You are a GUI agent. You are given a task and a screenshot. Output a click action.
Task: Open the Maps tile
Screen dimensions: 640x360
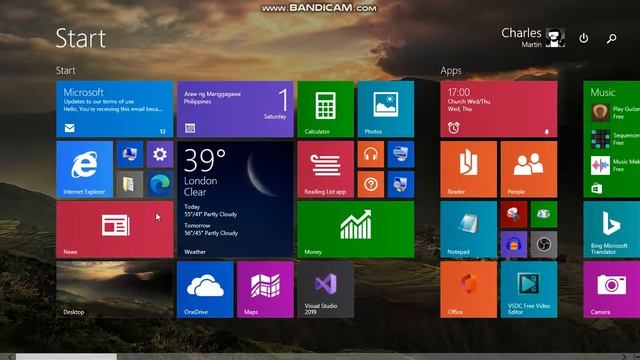(265, 290)
